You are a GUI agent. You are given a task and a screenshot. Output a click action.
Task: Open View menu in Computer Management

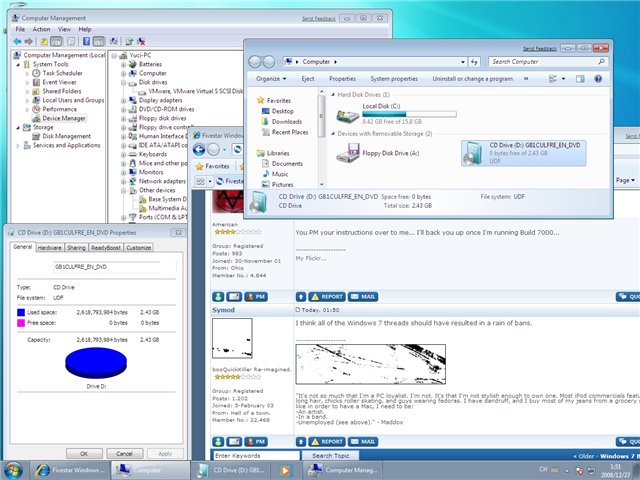(x=64, y=29)
